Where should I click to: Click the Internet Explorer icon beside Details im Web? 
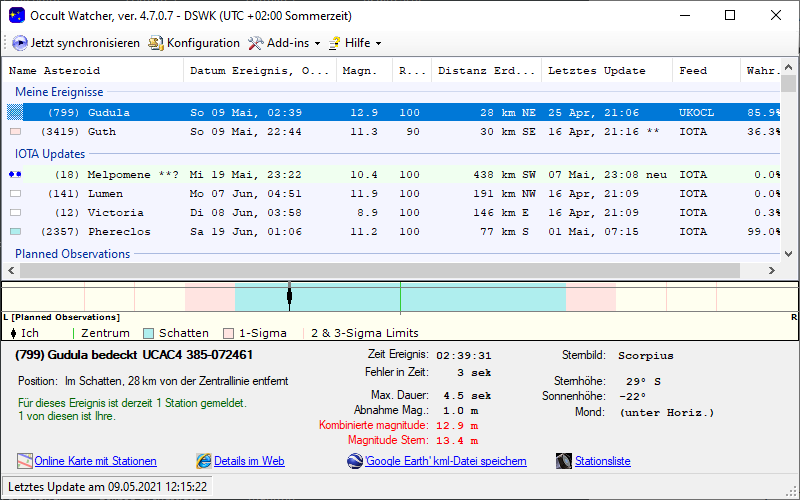pyautogui.click(x=204, y=461)
